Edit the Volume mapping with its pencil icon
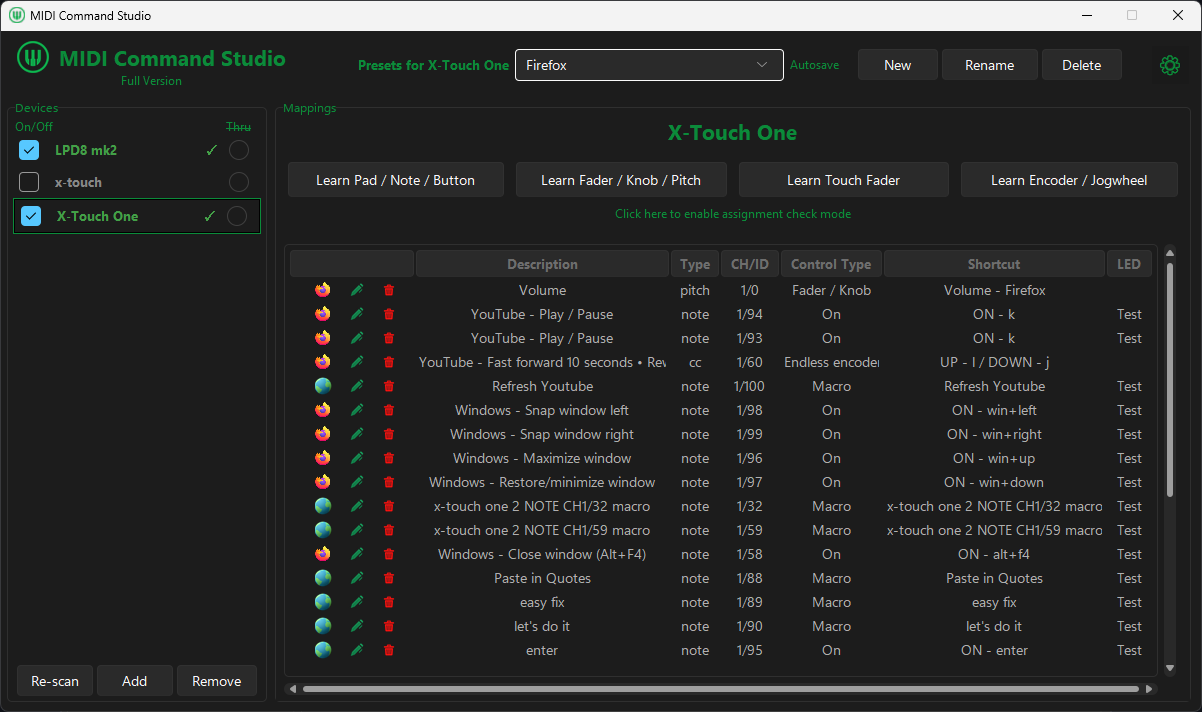The width and height of the screenshot is (1202, 712). 357,290
